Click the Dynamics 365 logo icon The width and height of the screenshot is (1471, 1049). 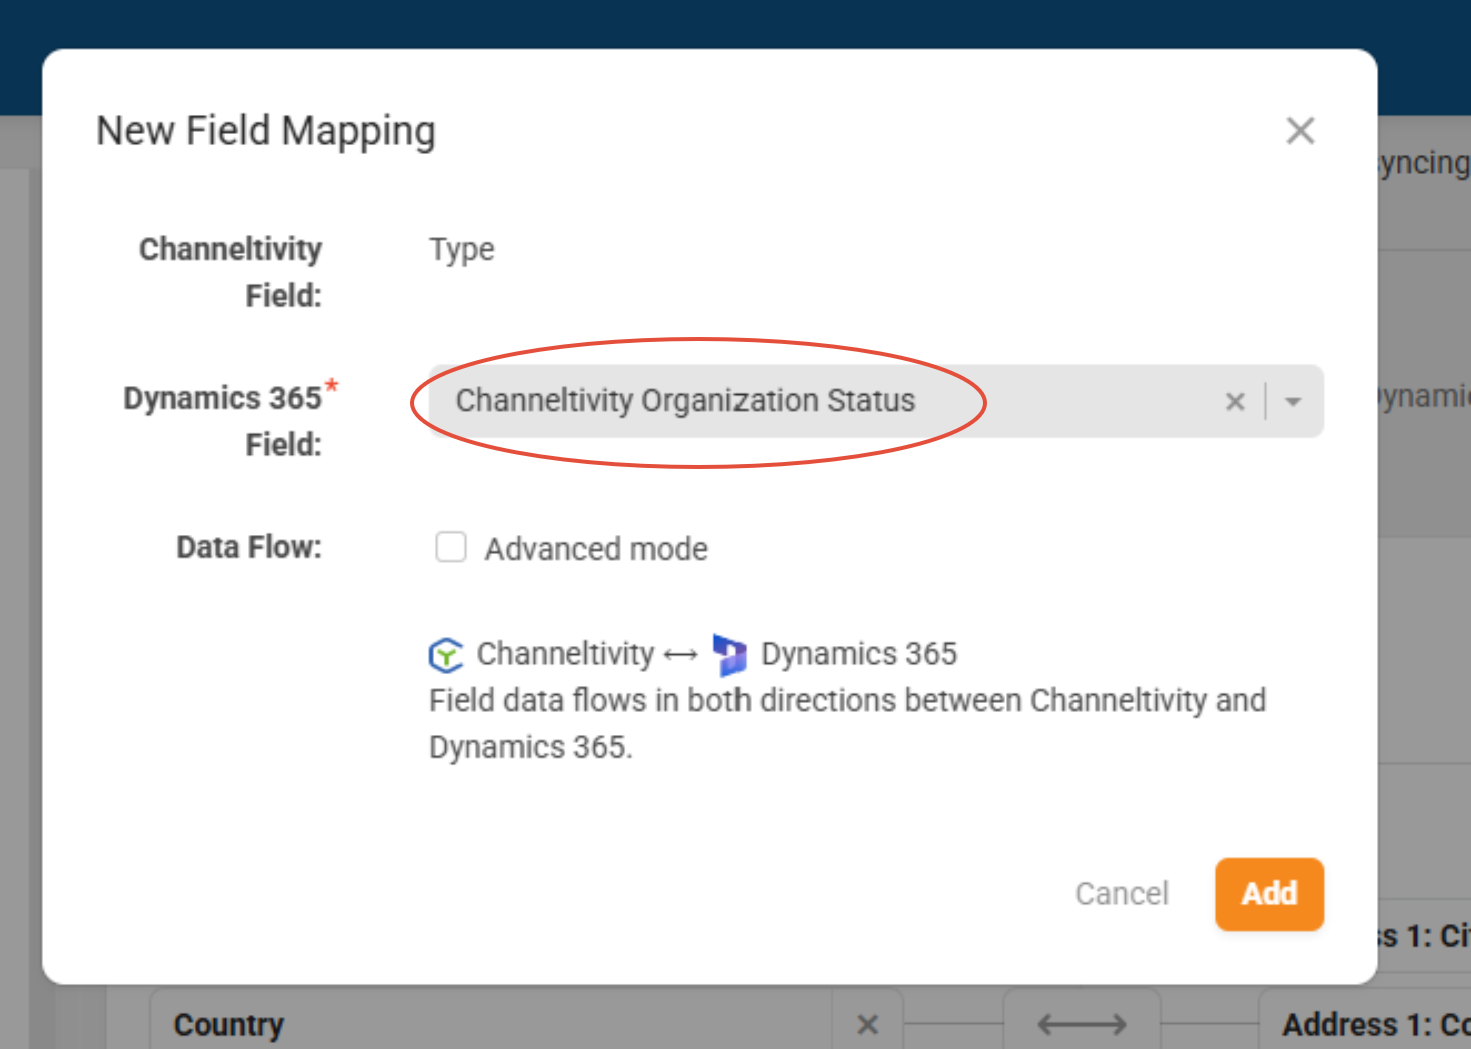tap(730, 655)
